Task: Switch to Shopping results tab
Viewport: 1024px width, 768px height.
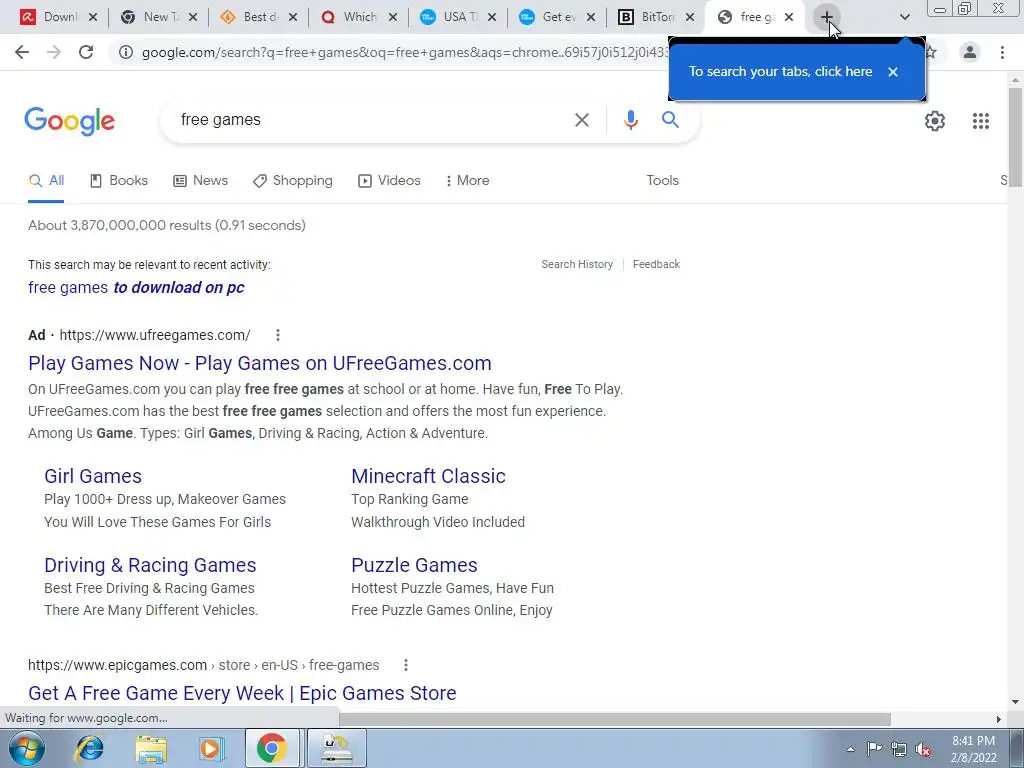Action: [293, 181]
